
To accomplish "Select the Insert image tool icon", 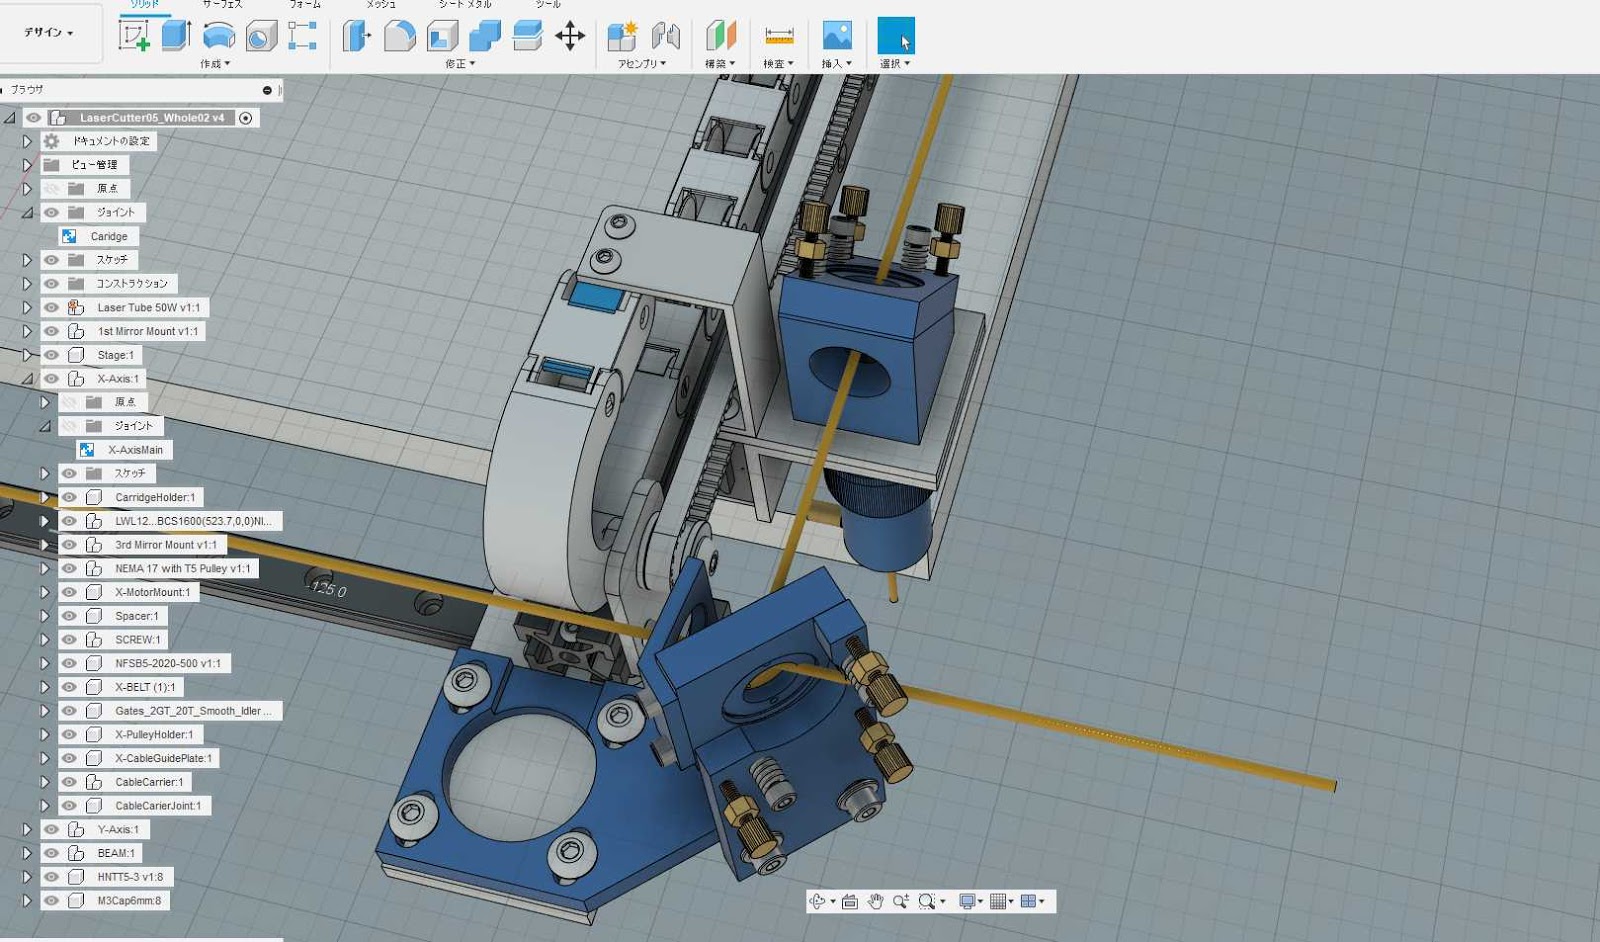I will (x=837, y=36).
